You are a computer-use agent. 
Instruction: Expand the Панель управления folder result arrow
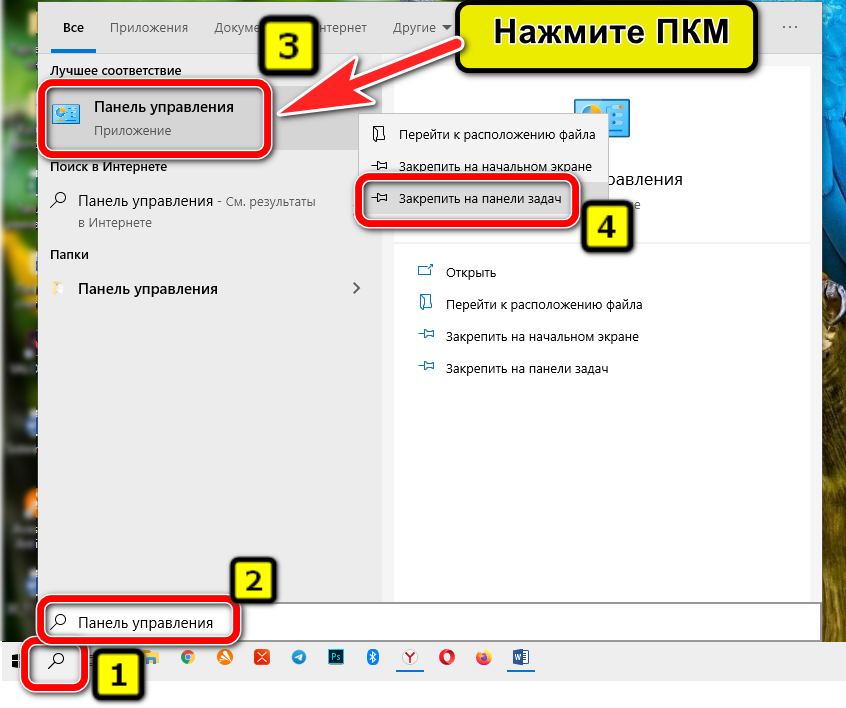[357, 289]
